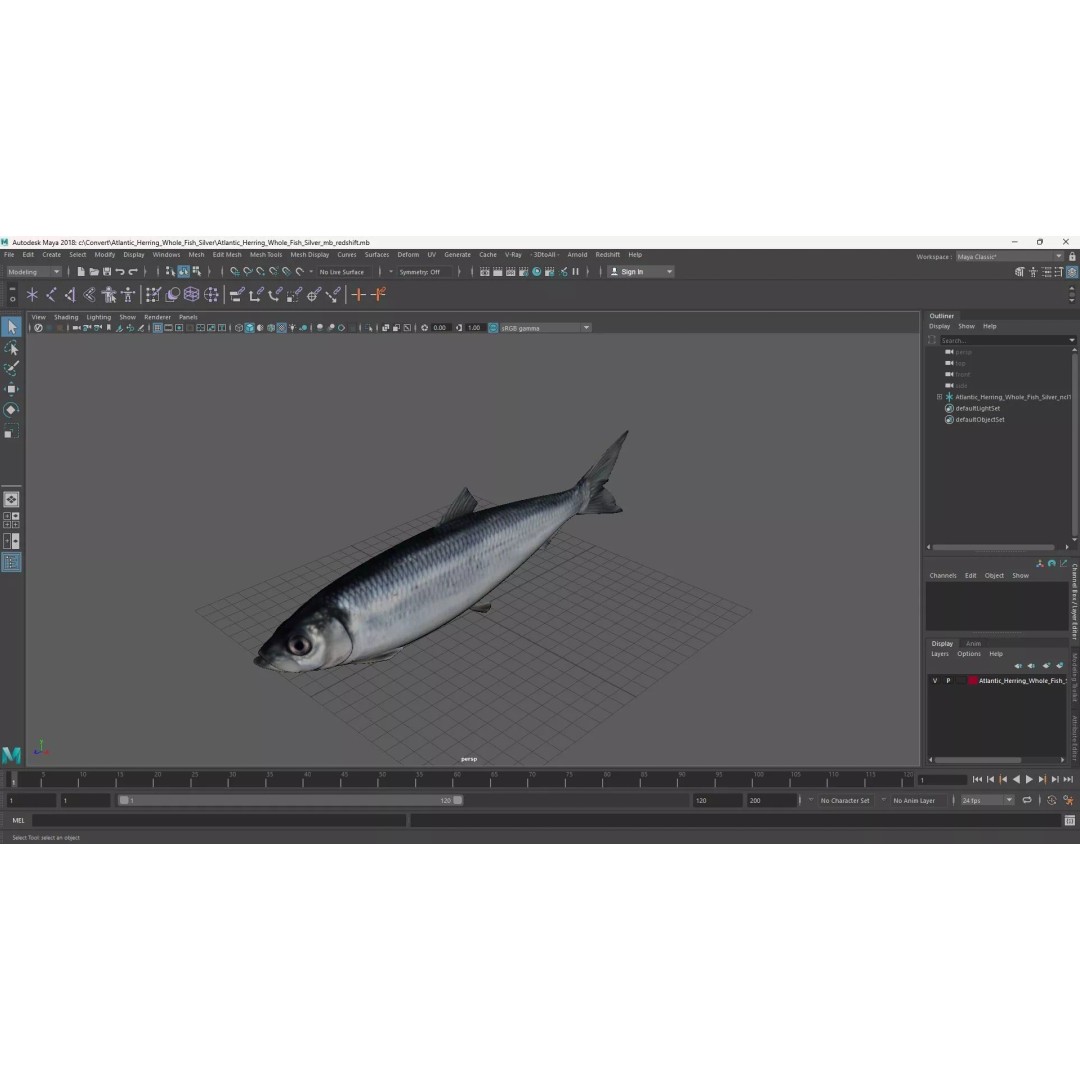Screen dimensions: 1080x1080
Task: Go to end of playback range
Action: point(1068,779)
